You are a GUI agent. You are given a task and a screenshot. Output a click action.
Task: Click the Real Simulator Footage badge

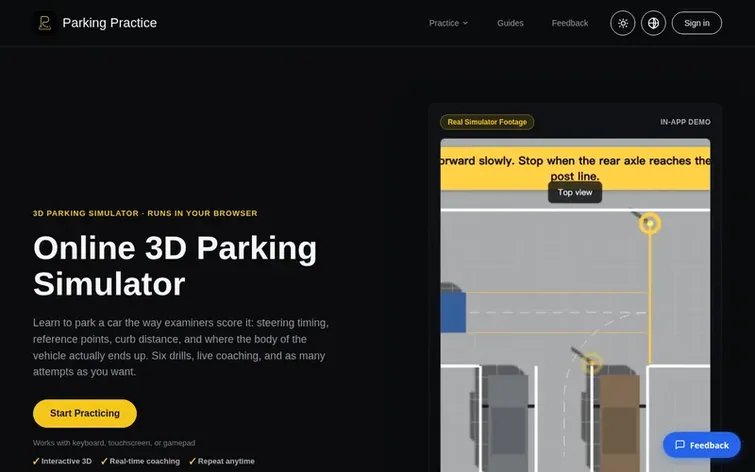coord(487,122)
